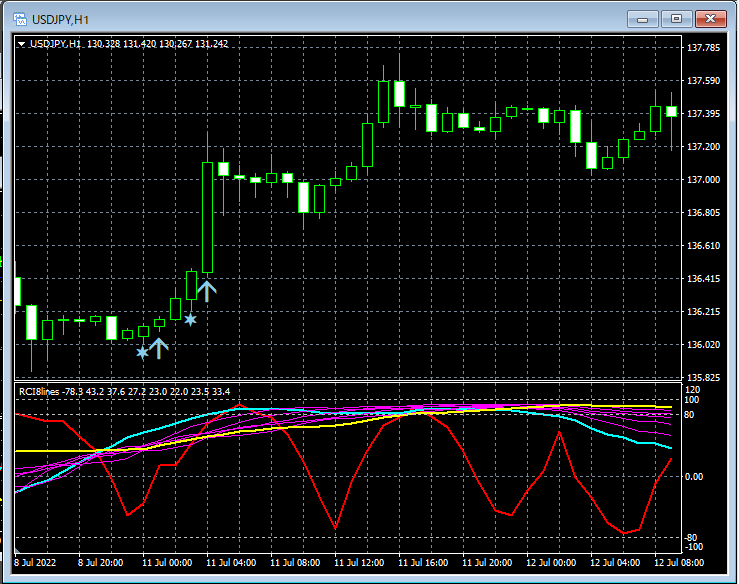
Task: Click the chart window icon in title bar
Action: [19, 19]
